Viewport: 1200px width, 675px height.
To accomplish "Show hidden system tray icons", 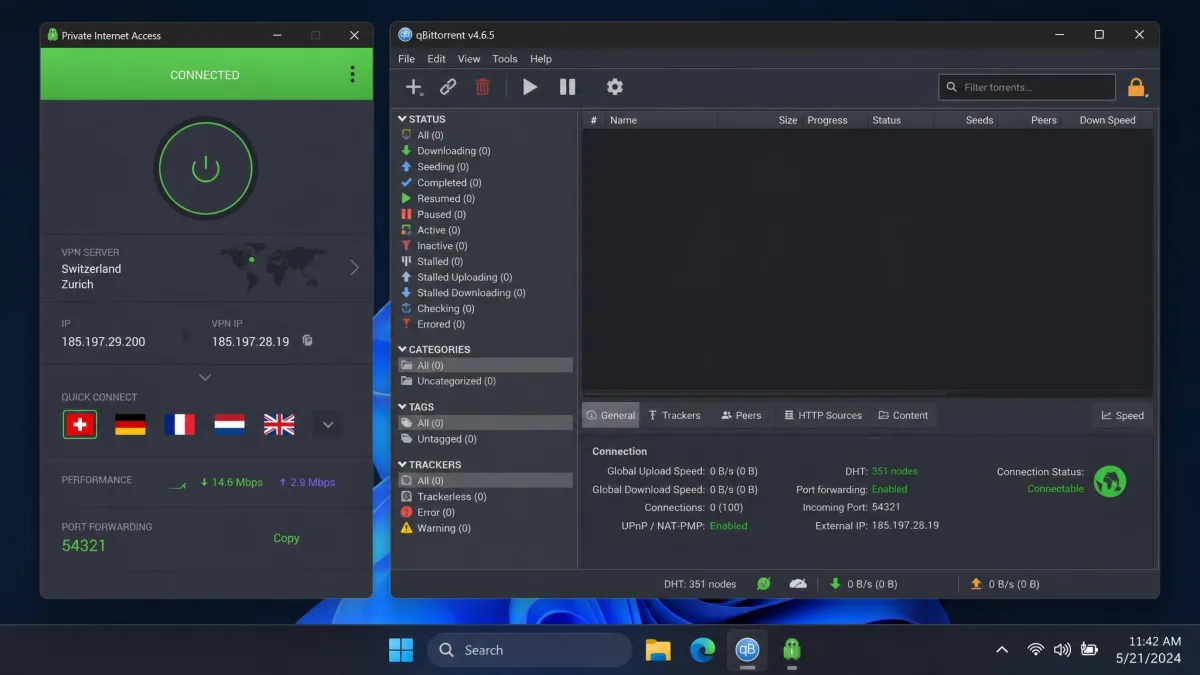I will (1002, 650).
